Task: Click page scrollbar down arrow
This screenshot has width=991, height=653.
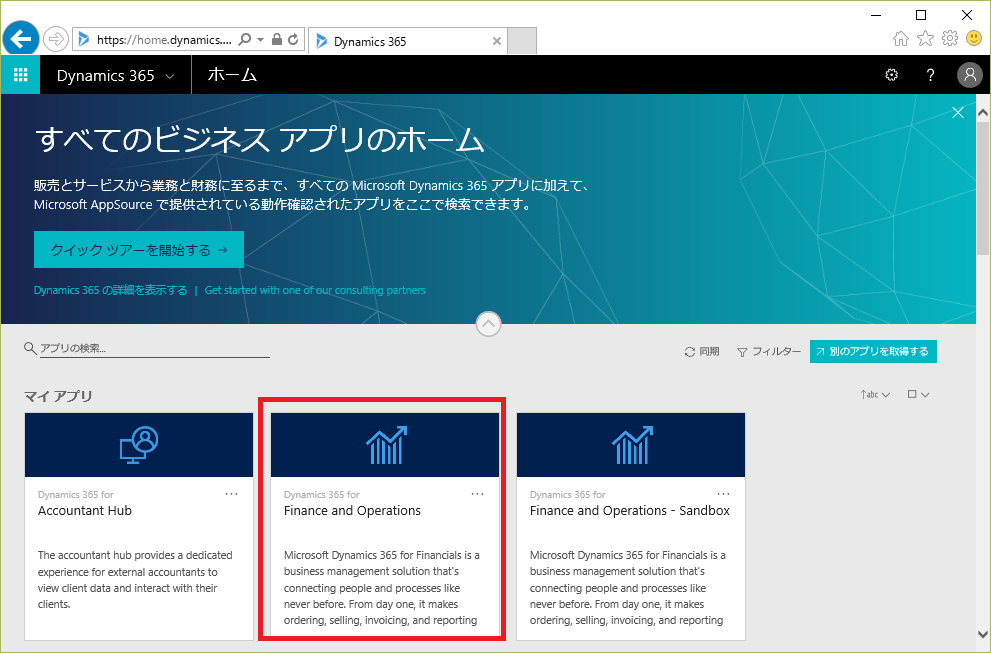Action: 983,634
